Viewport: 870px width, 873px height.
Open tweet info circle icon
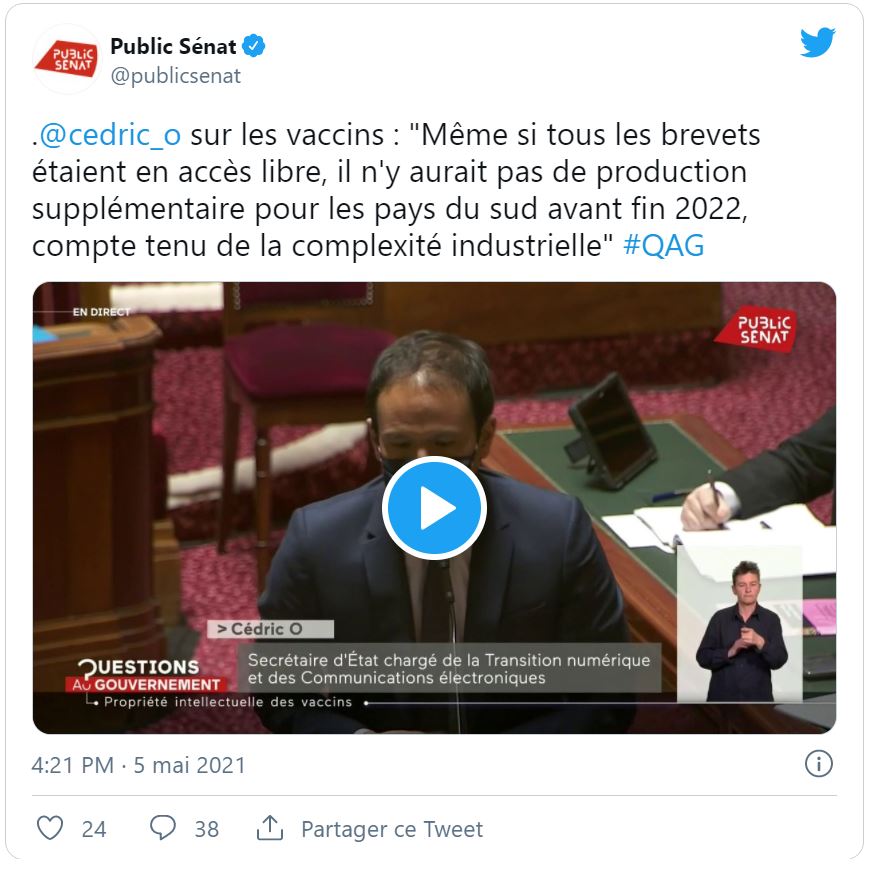click(818, 764)
